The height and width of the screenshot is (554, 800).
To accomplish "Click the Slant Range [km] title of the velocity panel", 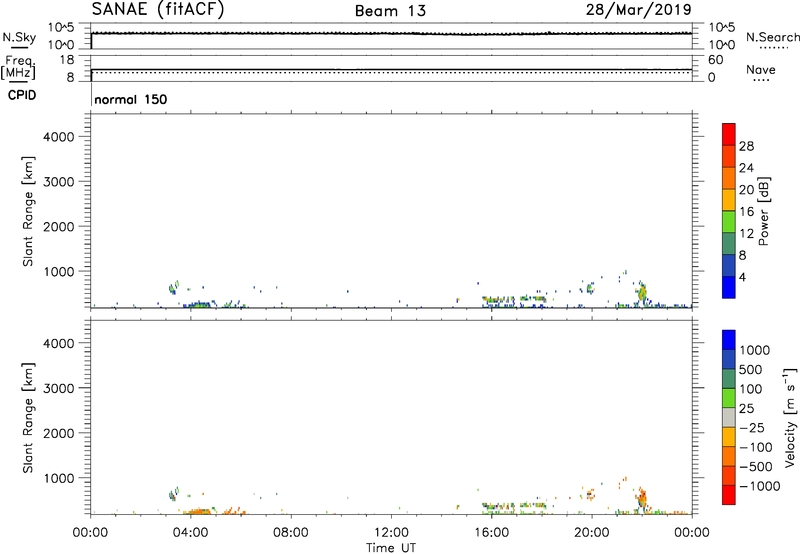I will tap(28, 418).
